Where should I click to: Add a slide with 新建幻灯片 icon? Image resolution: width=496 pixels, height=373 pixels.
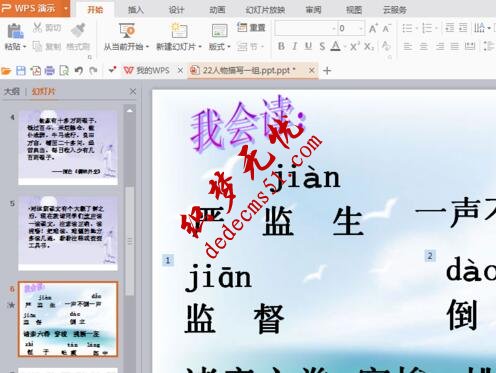[179, 30]
